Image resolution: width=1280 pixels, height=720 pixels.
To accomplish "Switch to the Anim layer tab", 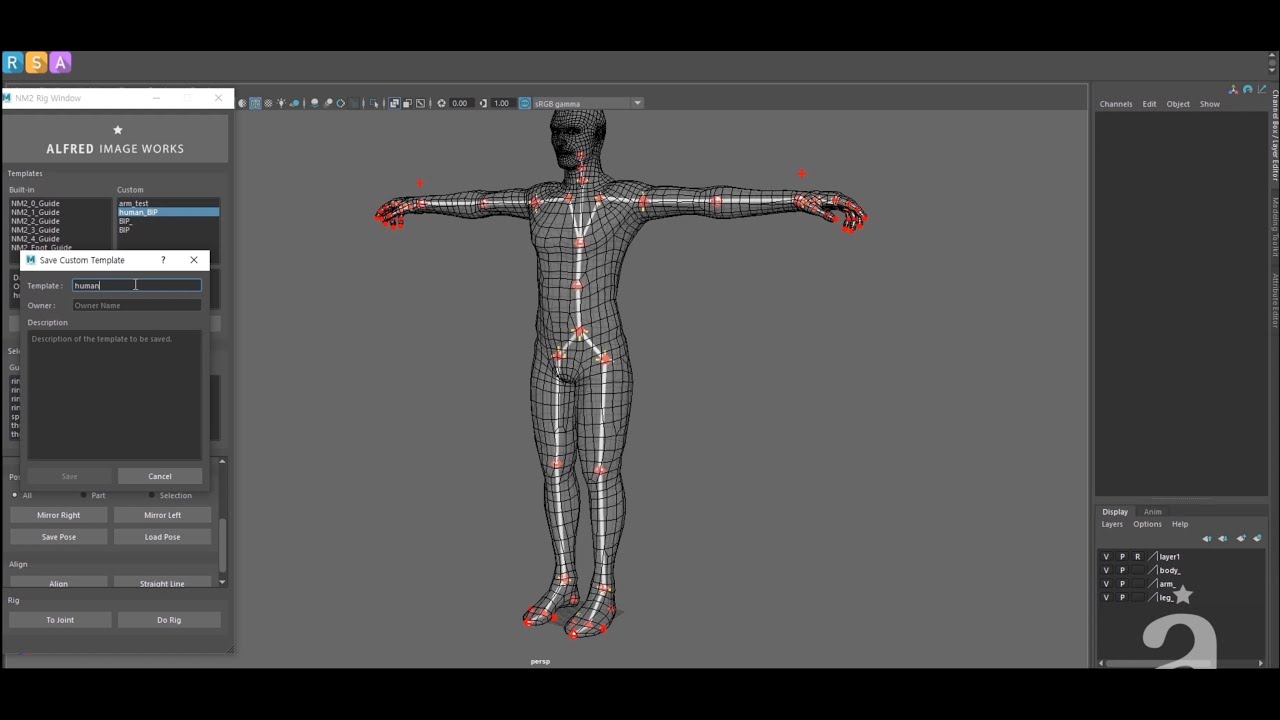I will pos(1153,512).
